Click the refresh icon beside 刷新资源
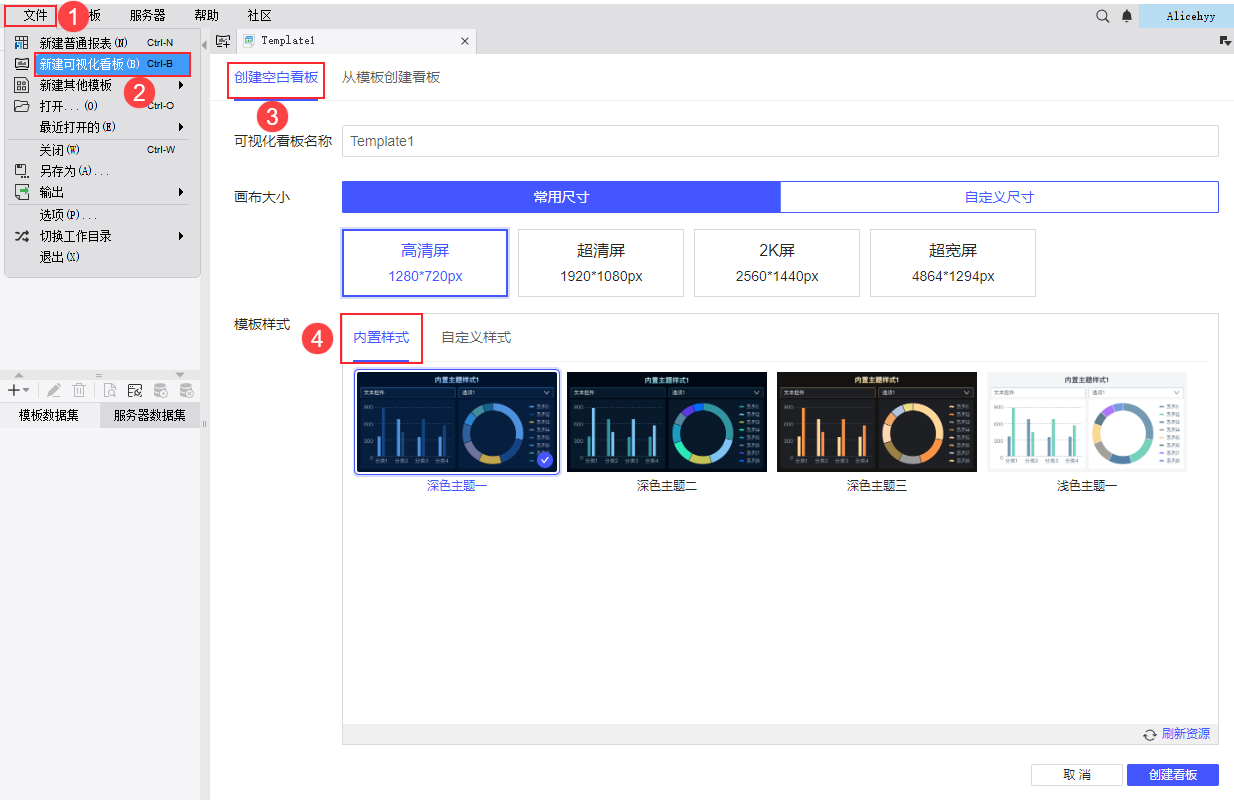 [1150, 734]
